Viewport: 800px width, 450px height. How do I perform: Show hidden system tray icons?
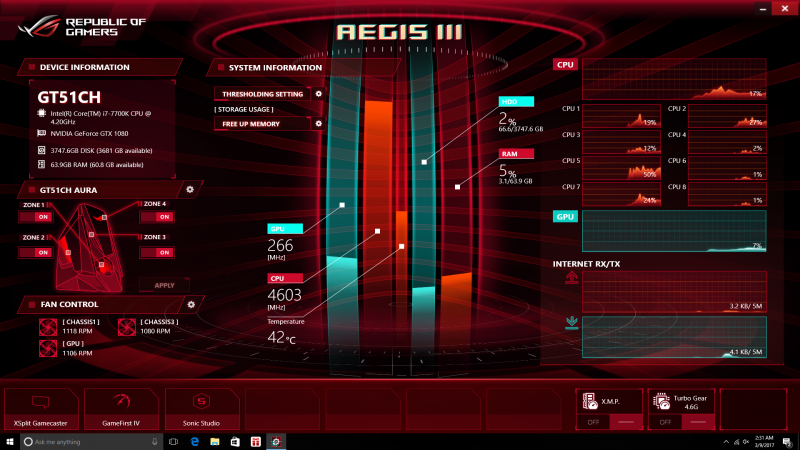[726, 442]
